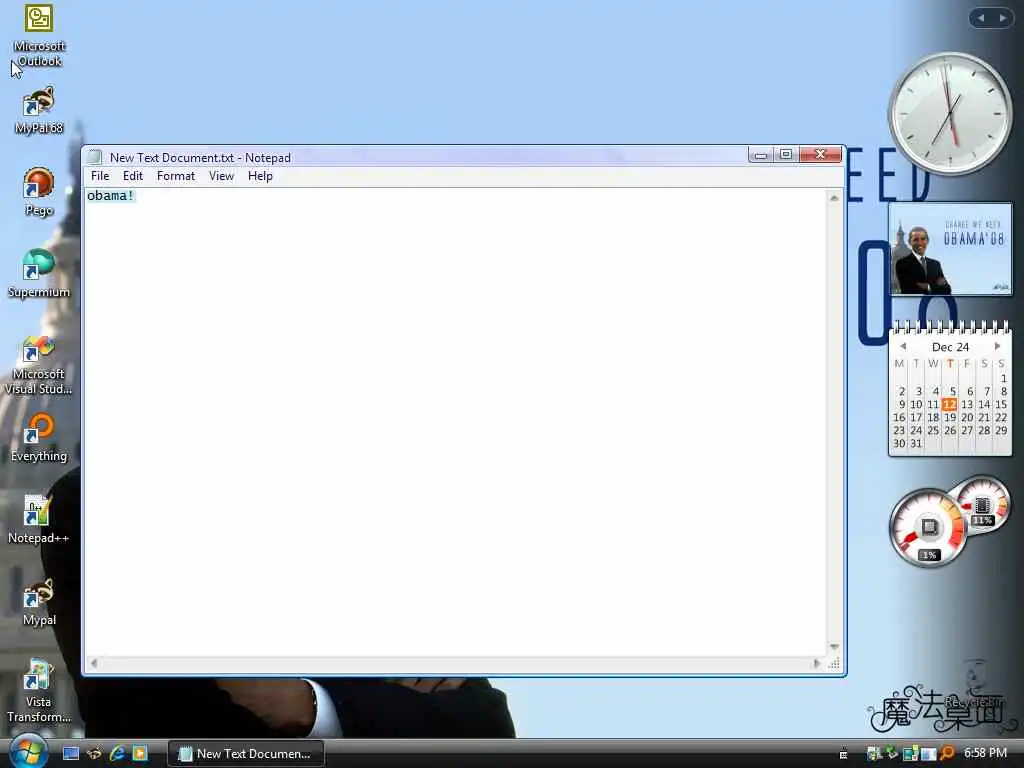The width and height of the screenshot is (1024, 768).
Task: Click the horizontal scrollbar right arrow
Action: point(816,664)
